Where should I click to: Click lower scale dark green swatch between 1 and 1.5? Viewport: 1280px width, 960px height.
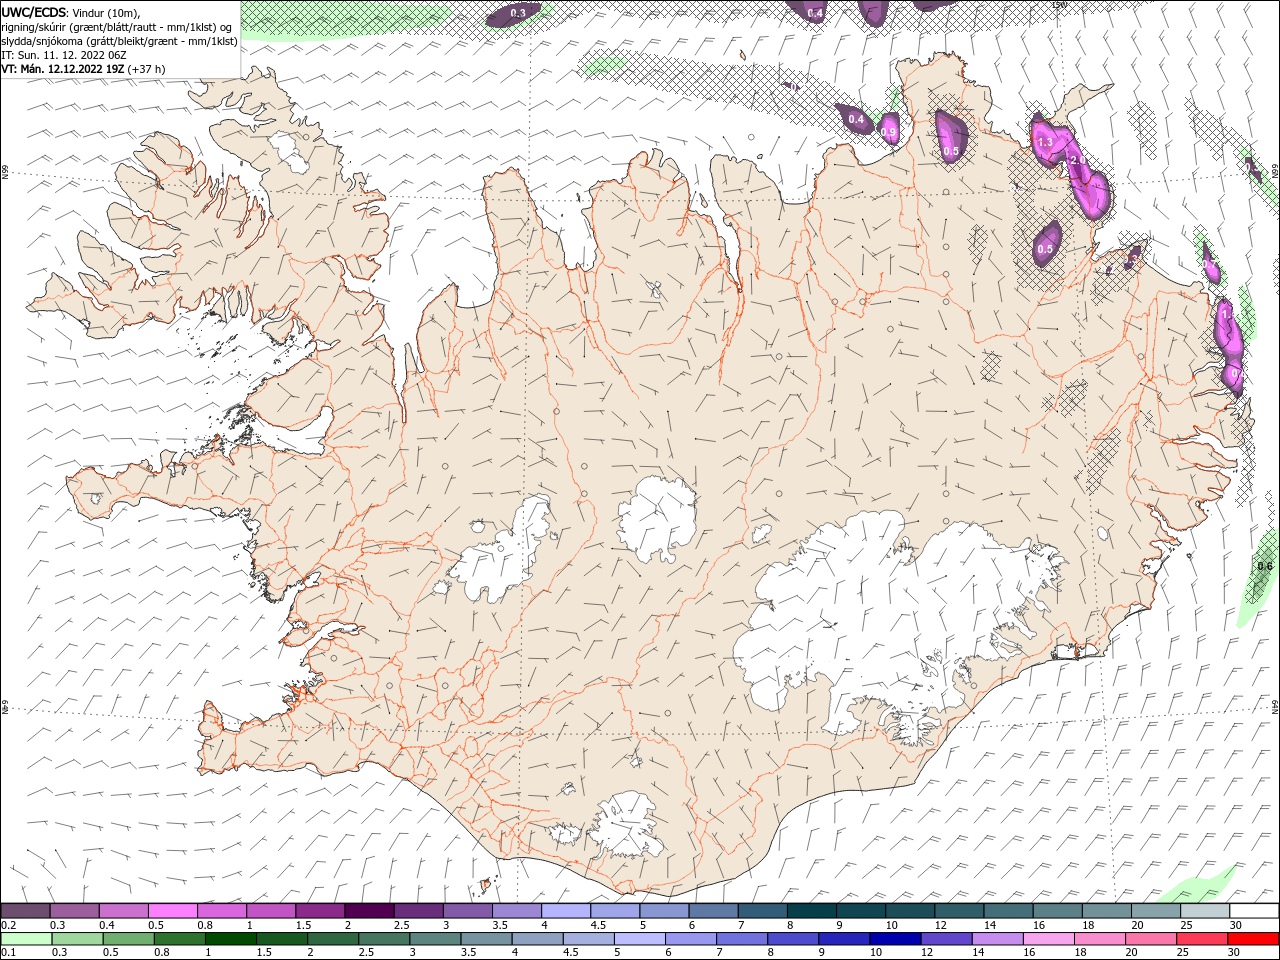tap(229, 939)
